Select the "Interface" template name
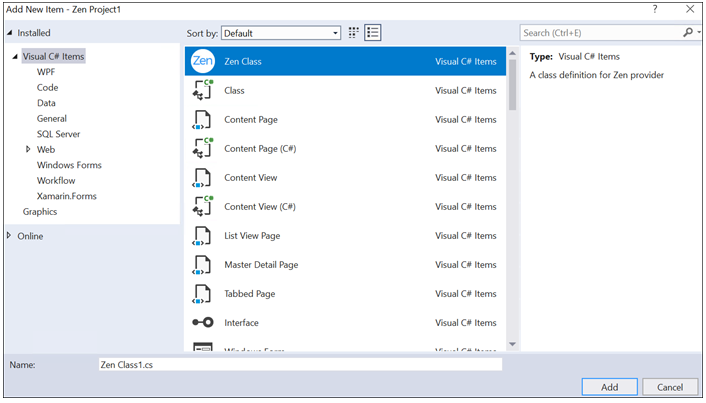The image size is (706, 403). [241, 323]
